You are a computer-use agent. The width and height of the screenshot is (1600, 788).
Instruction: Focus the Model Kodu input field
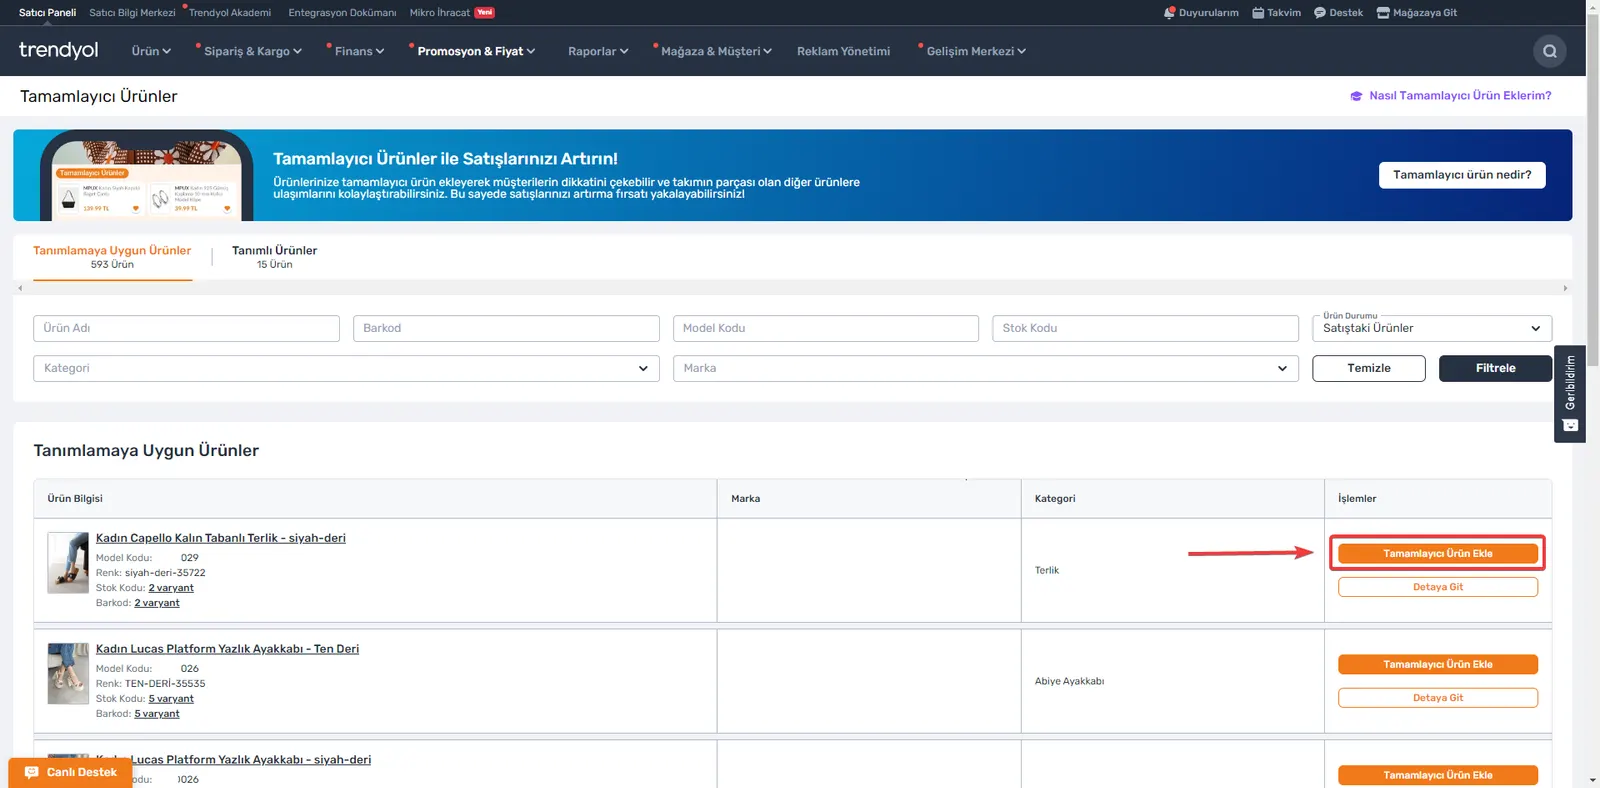826,328
